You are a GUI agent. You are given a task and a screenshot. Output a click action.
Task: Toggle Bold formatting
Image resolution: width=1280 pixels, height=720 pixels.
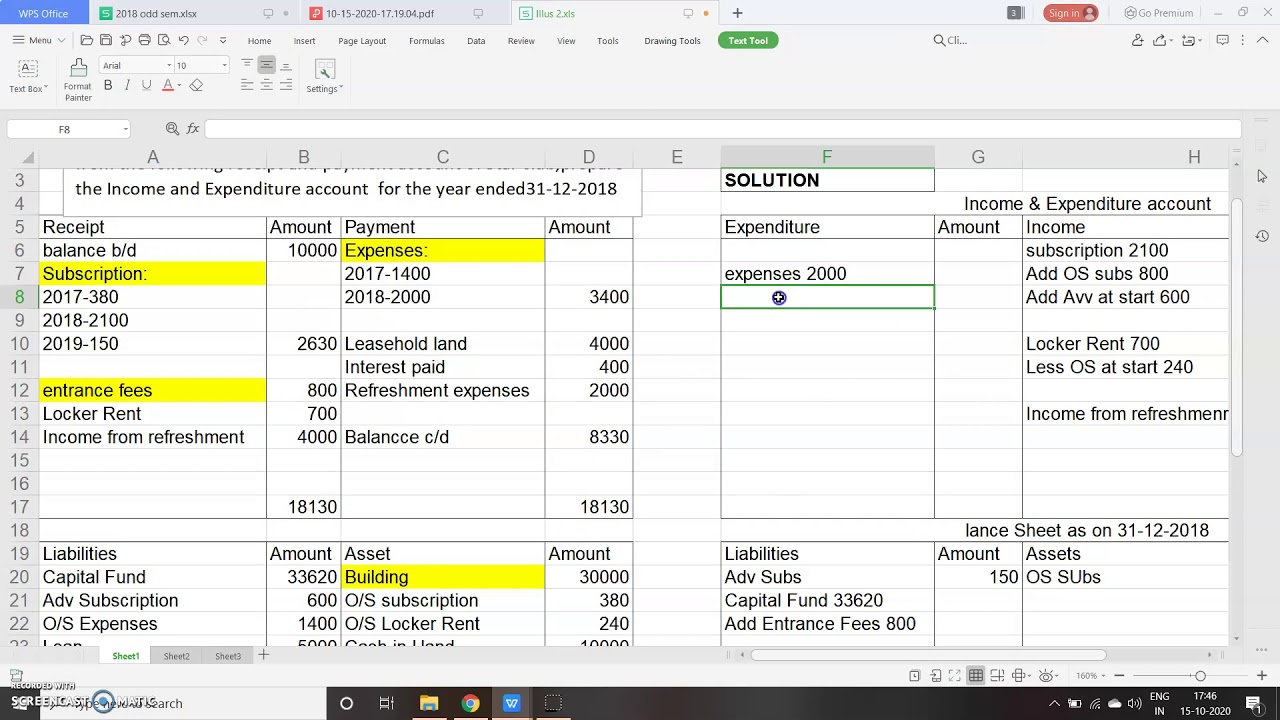[108, 86]
